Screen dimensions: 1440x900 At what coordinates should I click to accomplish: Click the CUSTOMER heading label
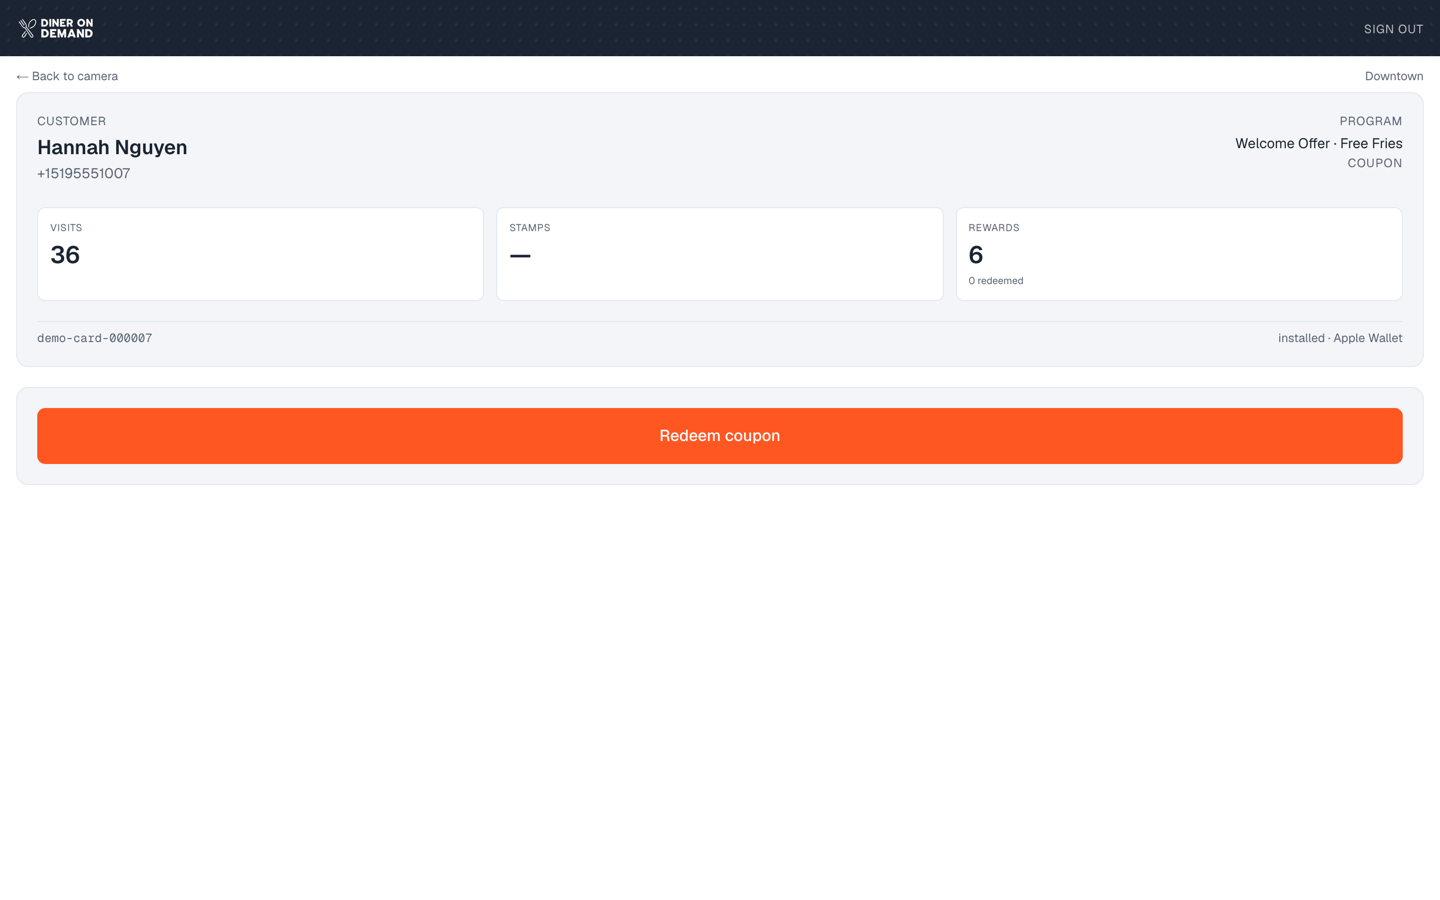pyautogui.click(x=72, y=121)
